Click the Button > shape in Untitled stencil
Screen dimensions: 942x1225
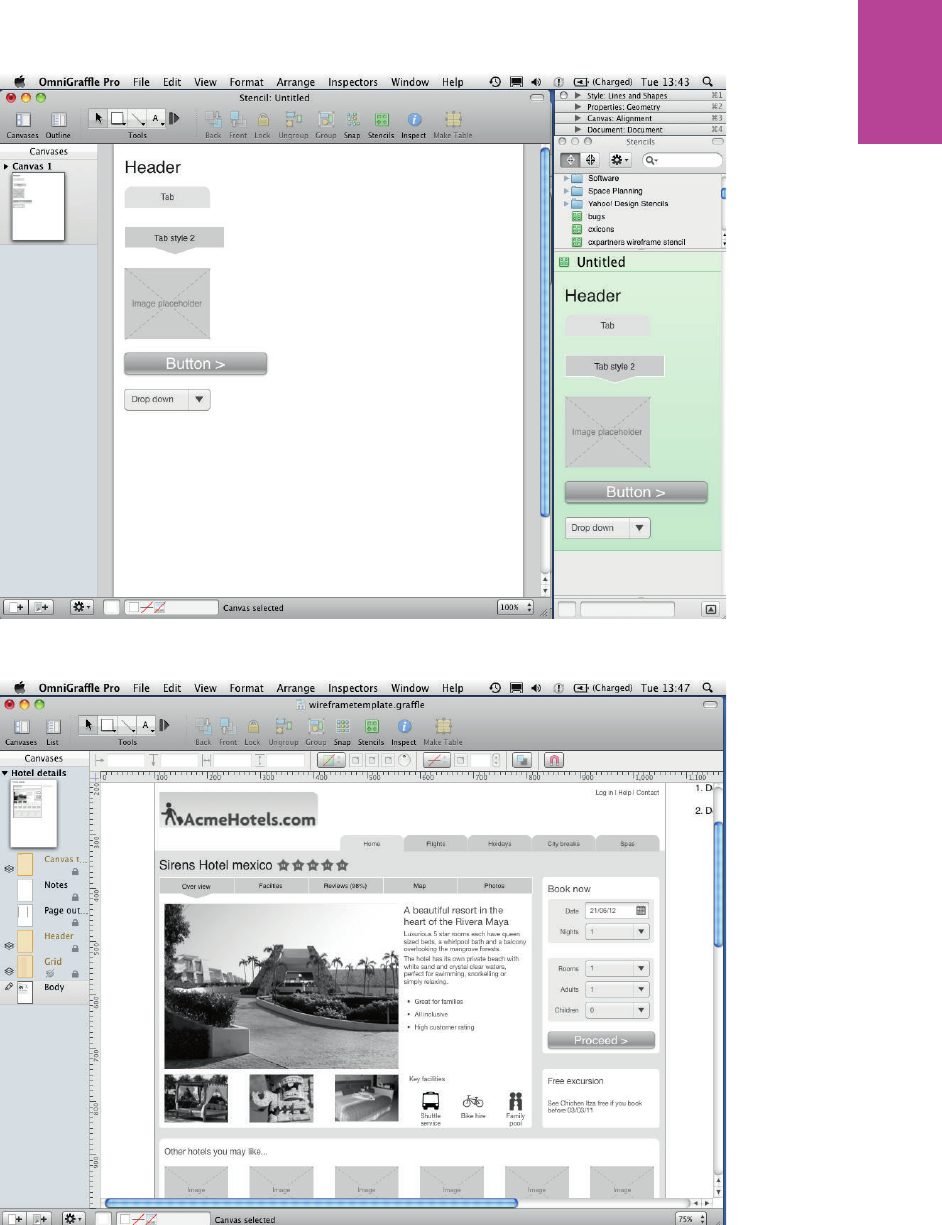[x=636, y=492]
